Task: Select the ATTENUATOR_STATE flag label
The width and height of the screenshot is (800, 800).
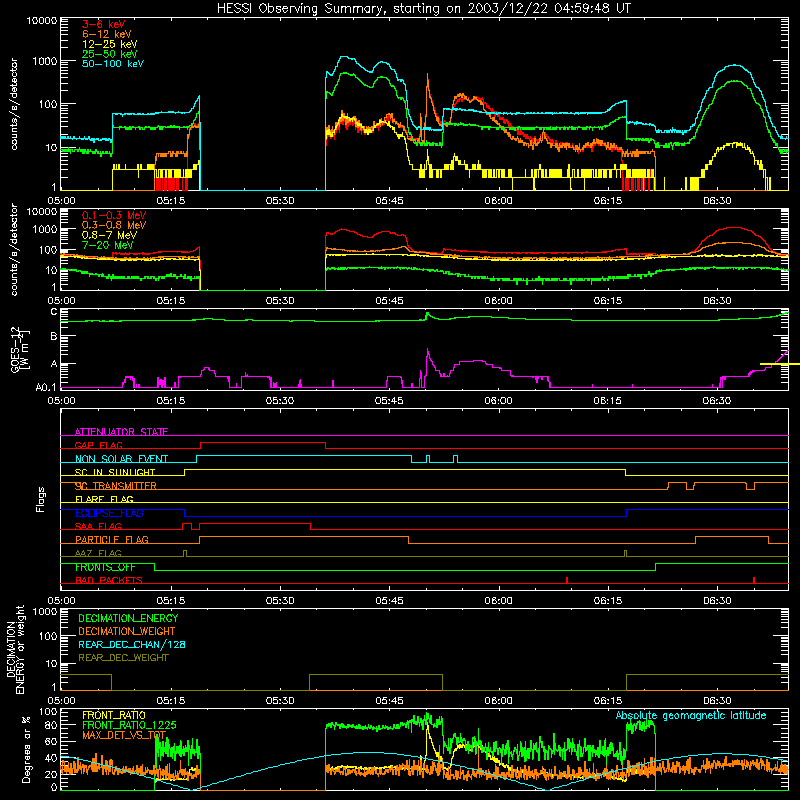Action: [121, 432]
